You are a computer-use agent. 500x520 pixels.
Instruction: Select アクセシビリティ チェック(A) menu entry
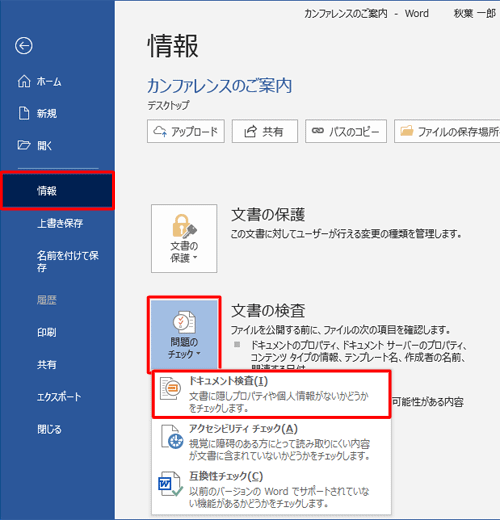(271, 442)
